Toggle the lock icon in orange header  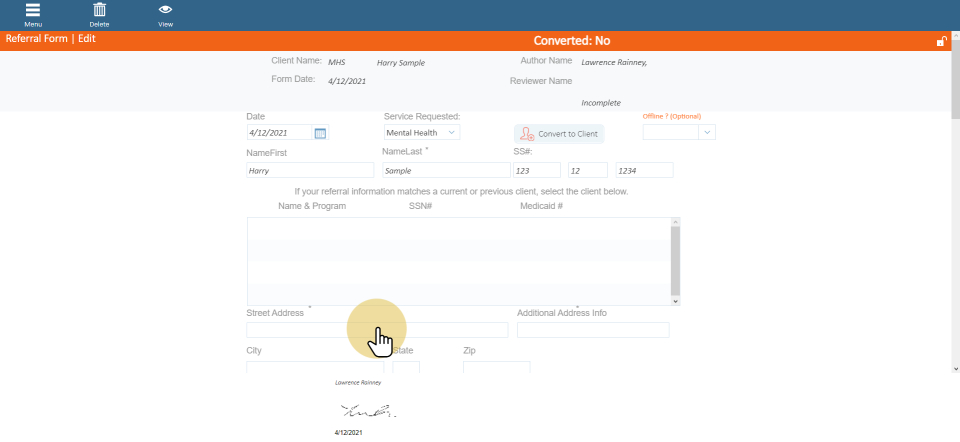pyautogui.click(x=941, y=41)
